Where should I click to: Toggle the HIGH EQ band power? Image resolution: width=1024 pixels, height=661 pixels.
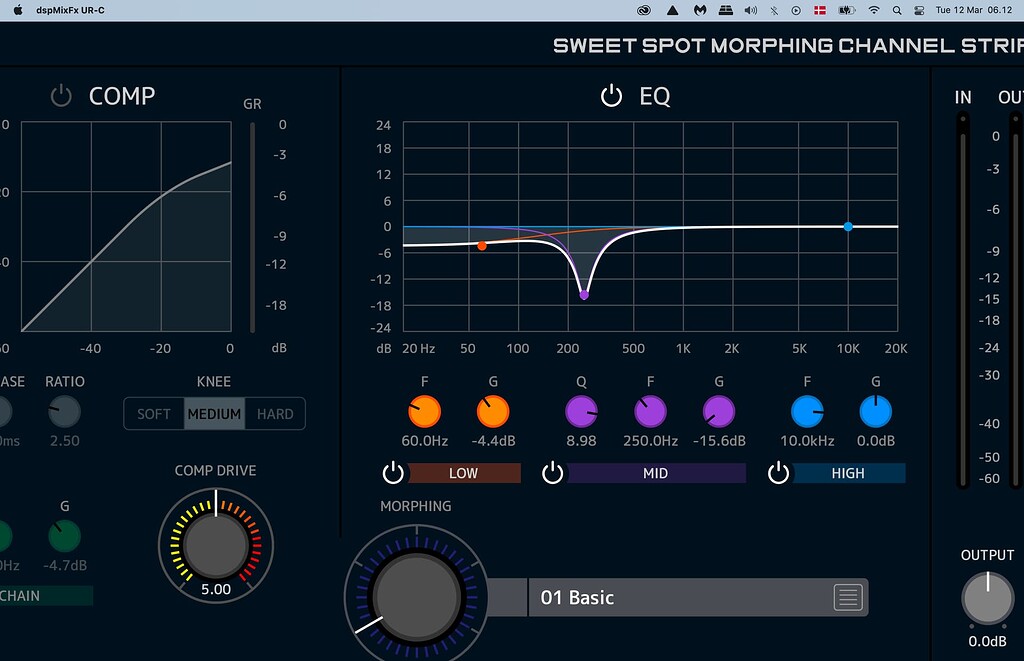(x=779, y=473)
